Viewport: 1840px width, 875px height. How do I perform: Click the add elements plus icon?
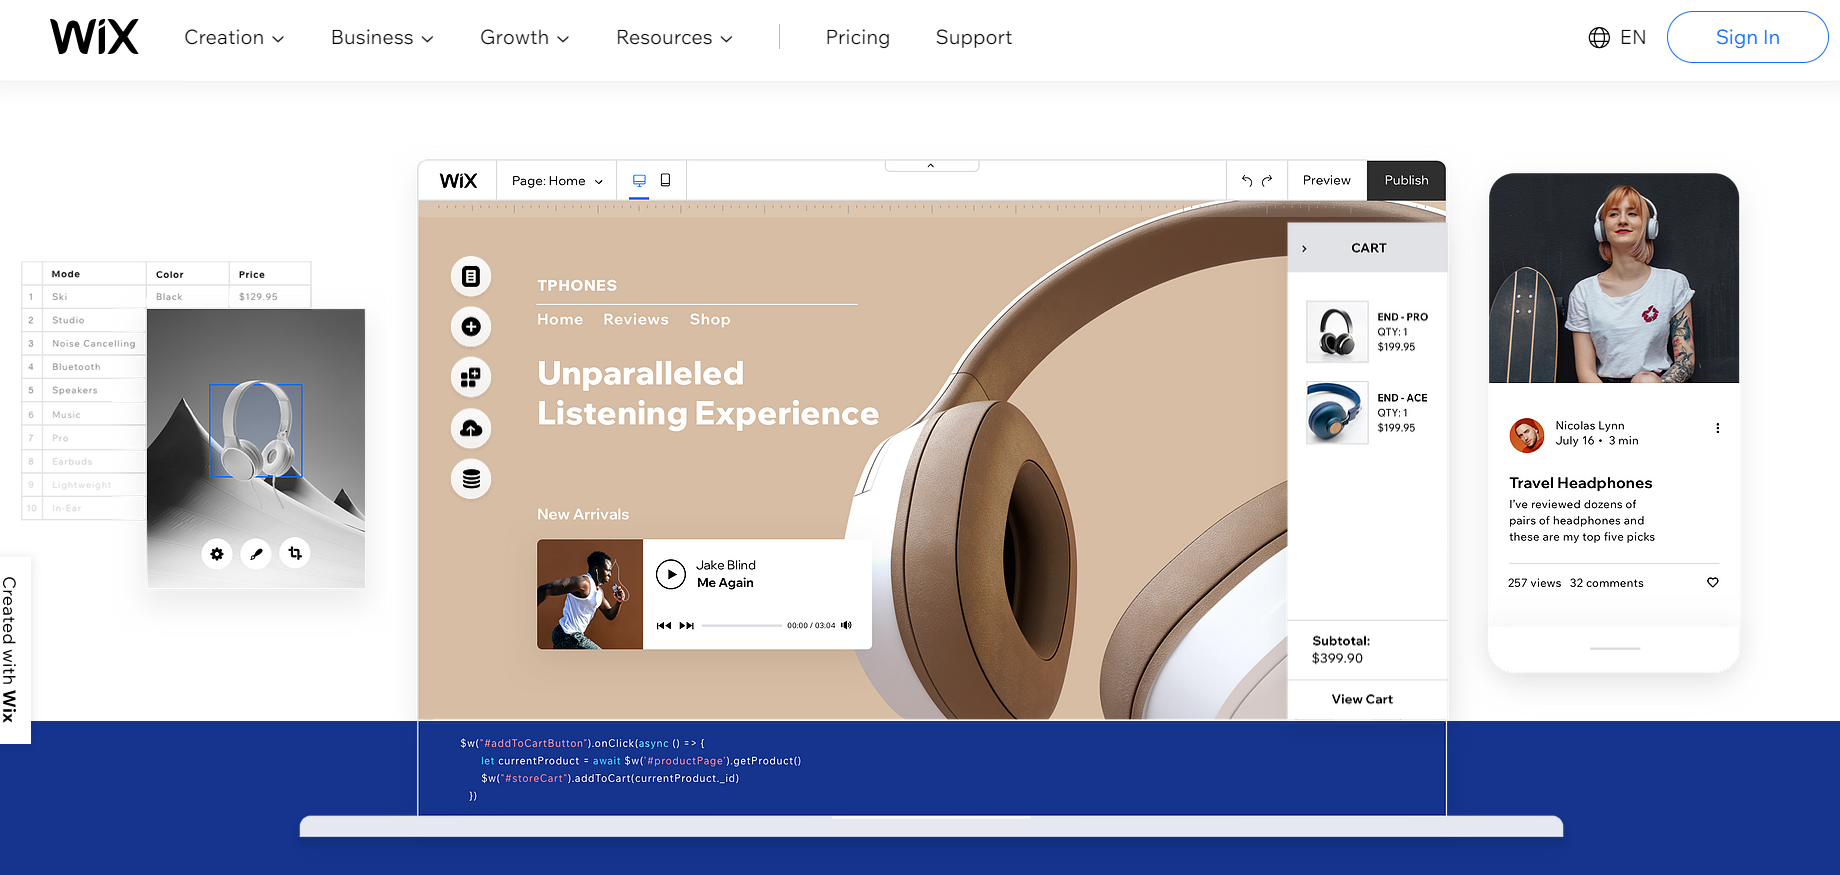(471, 326)
